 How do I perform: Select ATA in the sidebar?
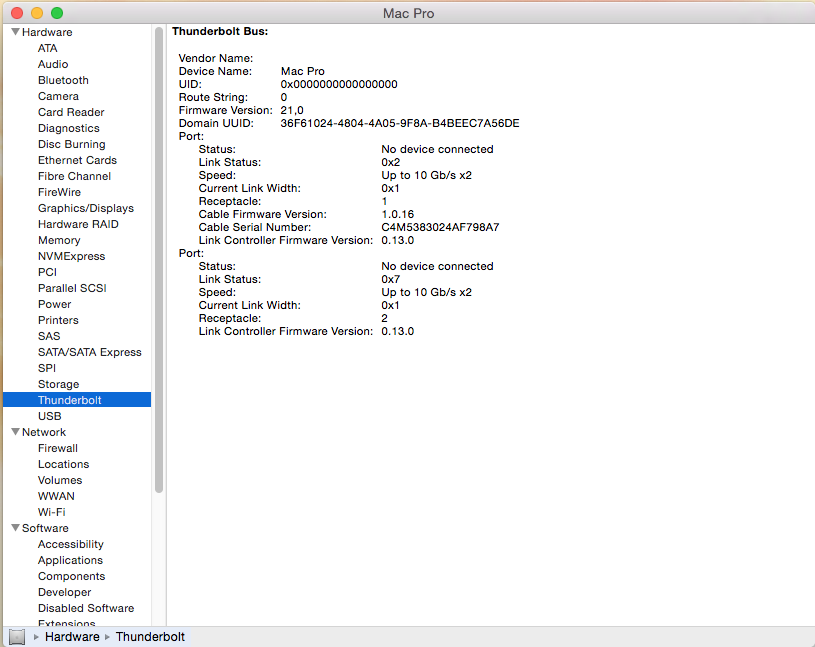point(47,48)
